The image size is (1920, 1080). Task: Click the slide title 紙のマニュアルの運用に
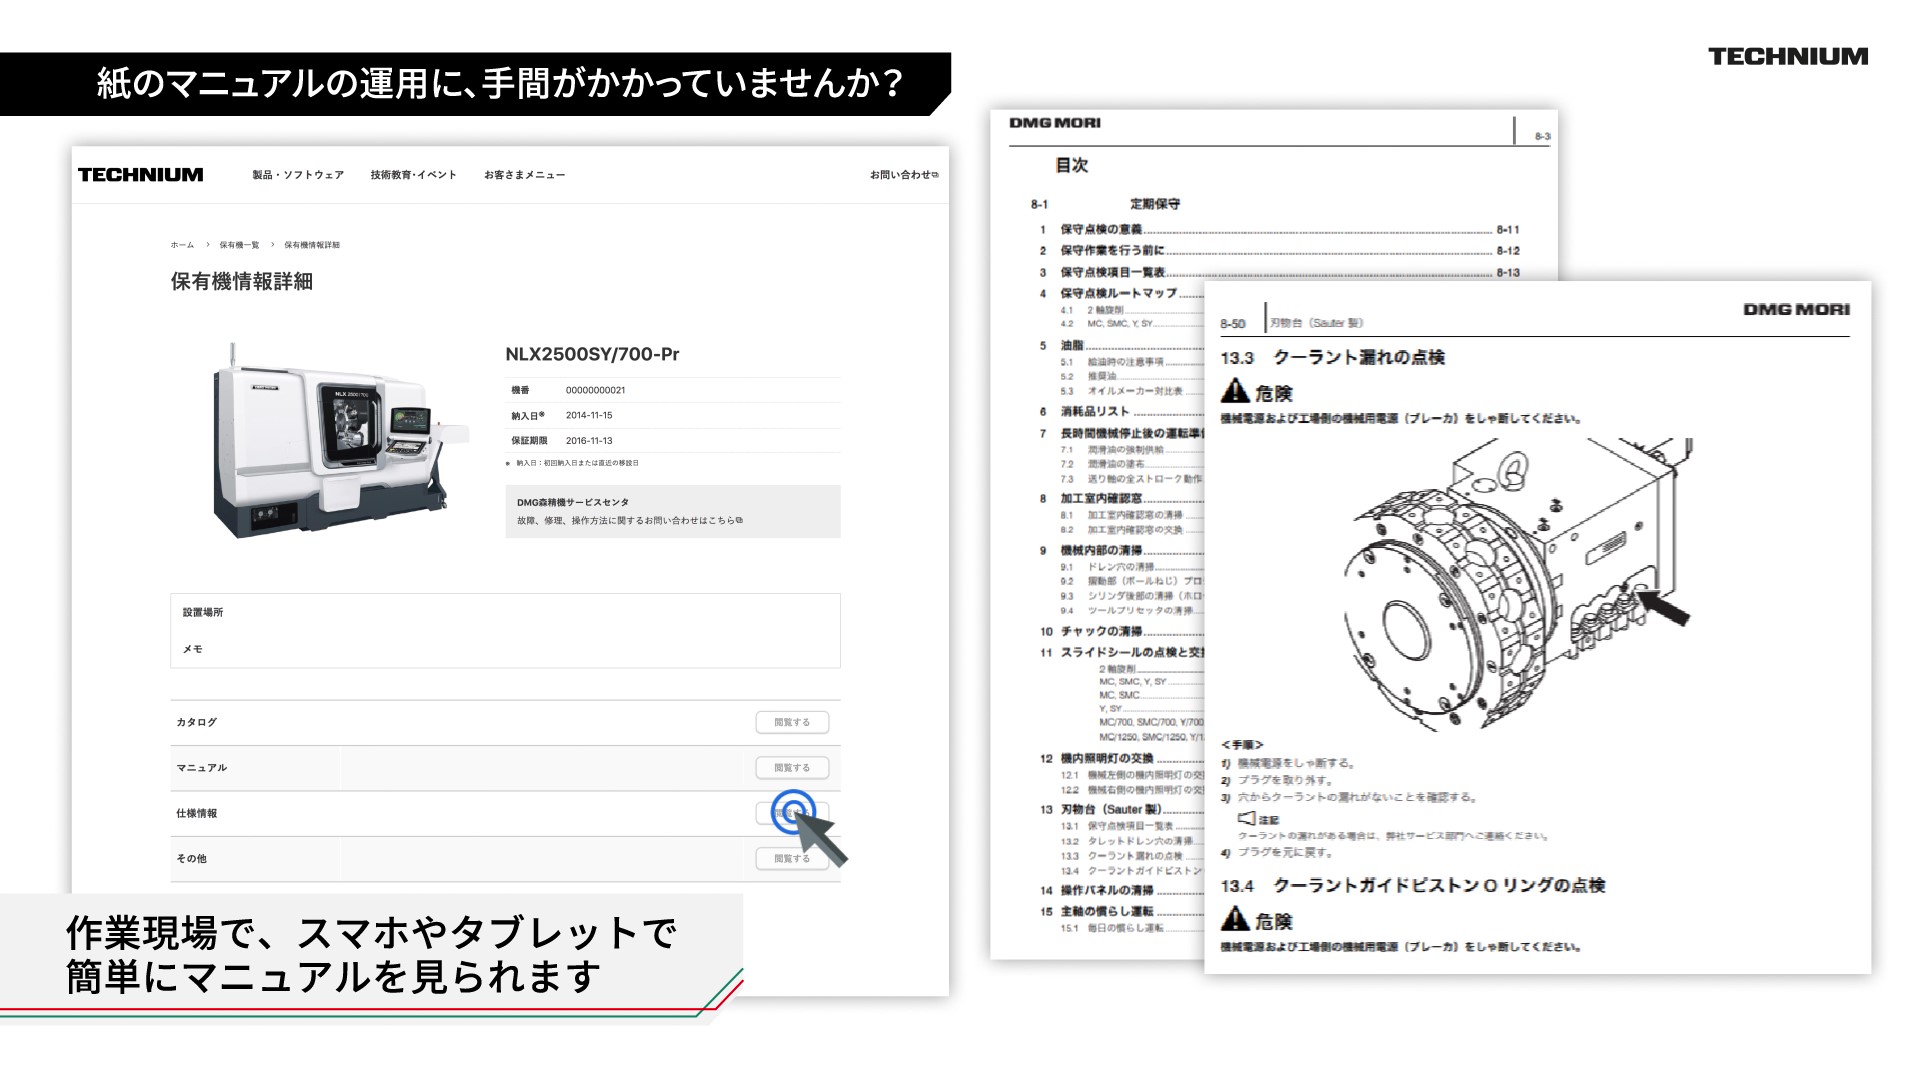point(500,83)
